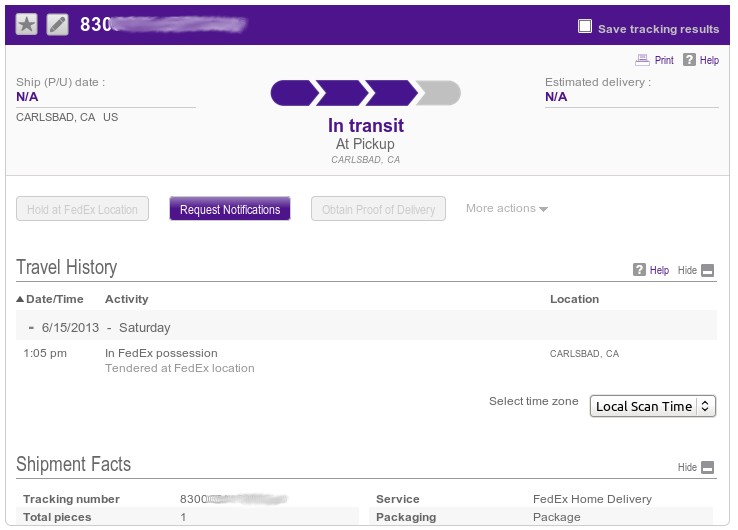This screenshot has width=738, height=530.
Task: Click Help link beside Travel History
Action: 659,271
